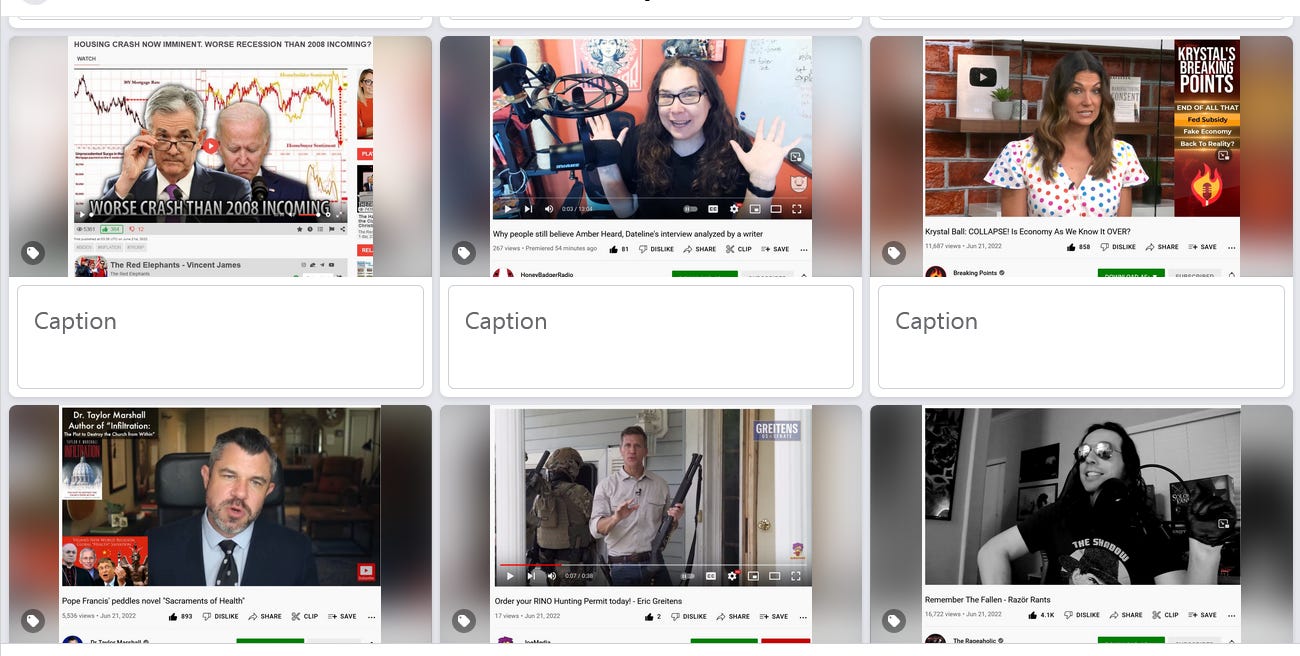Screen dimensions: 1300x656
Task: Click the play icon in the Amber Heard video
Action: point(509,209)
